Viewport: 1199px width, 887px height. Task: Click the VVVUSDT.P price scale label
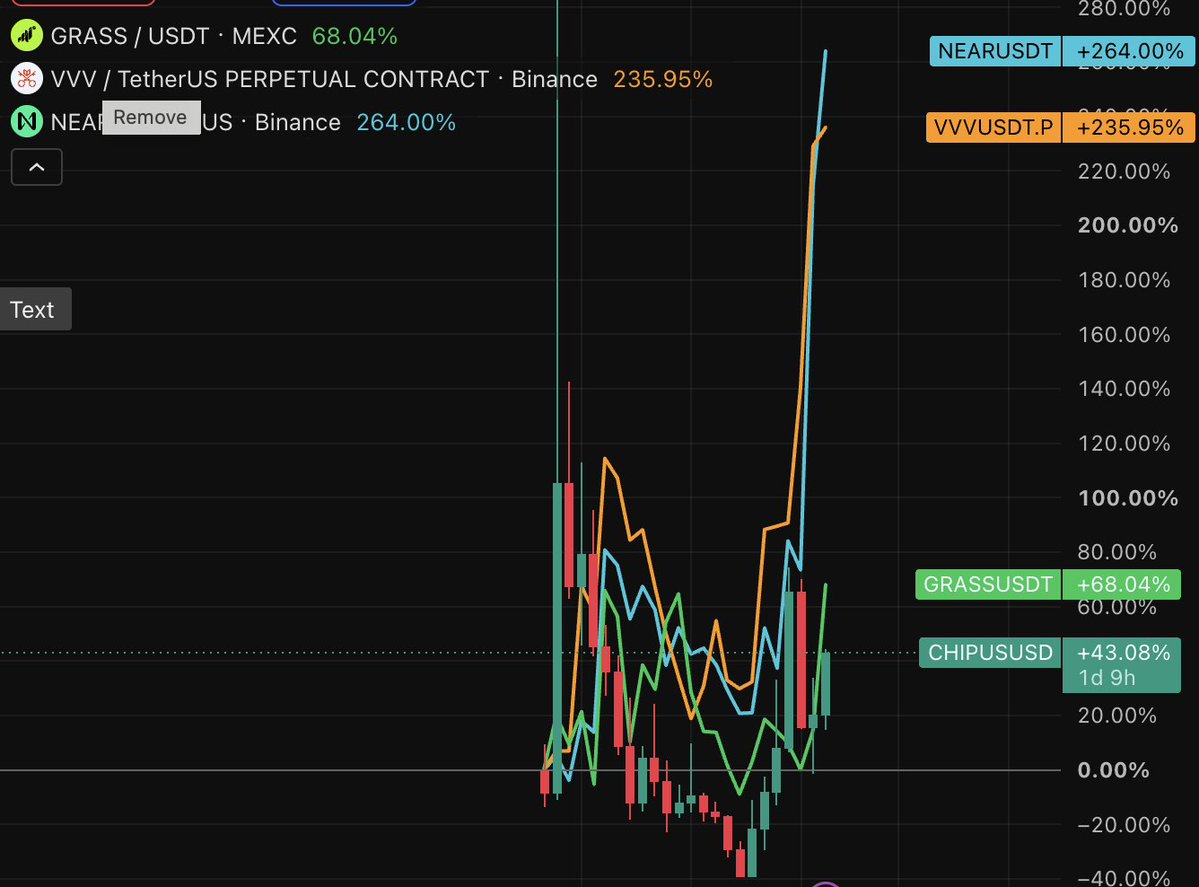tap(993, 127)
